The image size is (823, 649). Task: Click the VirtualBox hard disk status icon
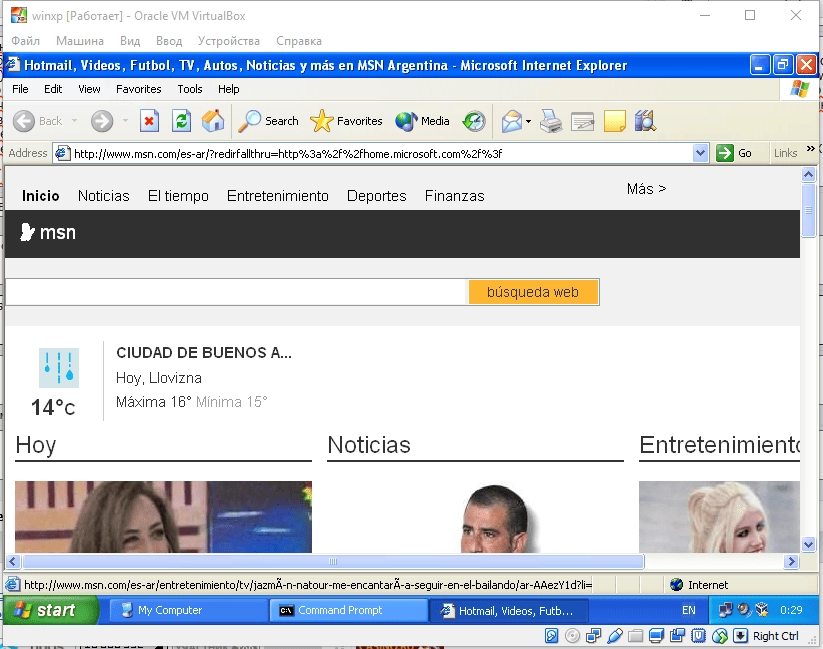pos(551,636)
